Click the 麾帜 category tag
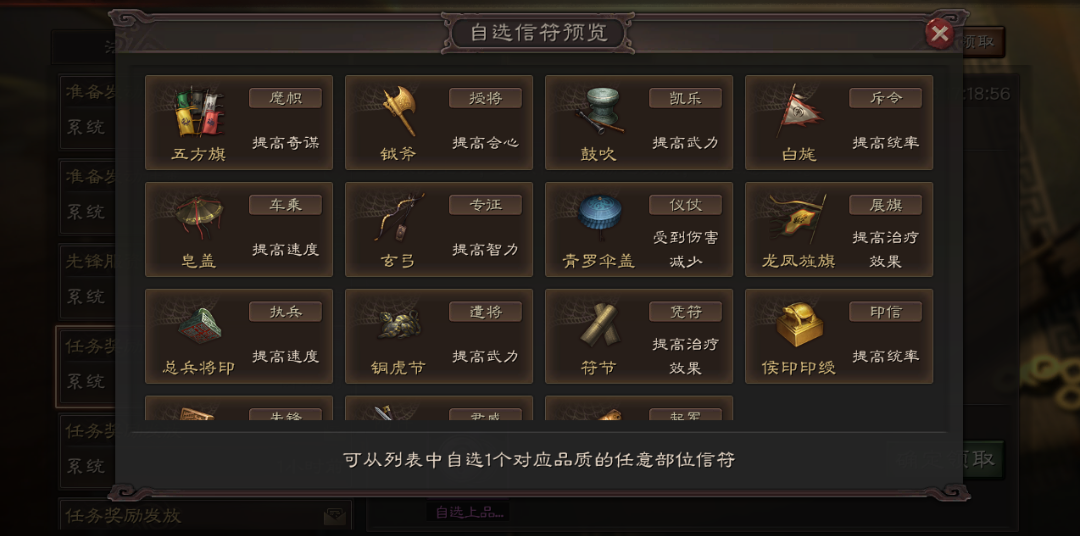Viewport: 1080px width, 536px height. 285,98
